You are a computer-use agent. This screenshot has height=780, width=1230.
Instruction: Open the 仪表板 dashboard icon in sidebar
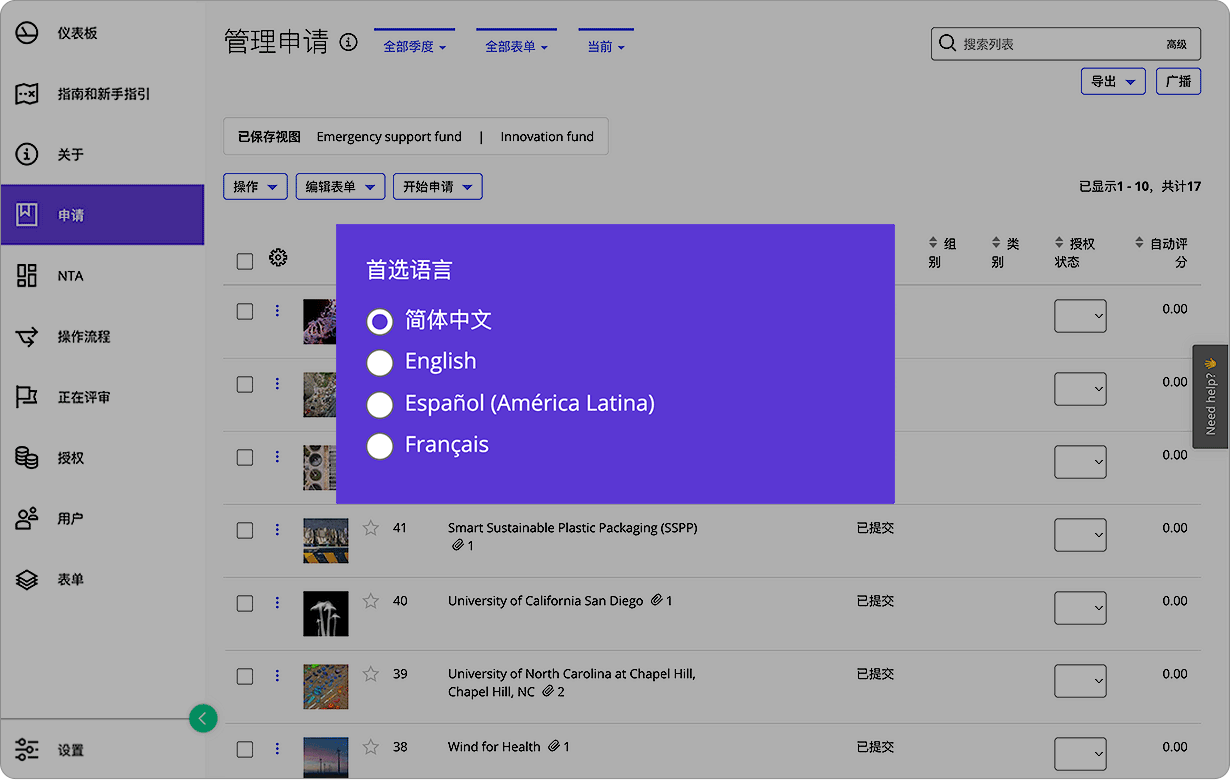point(27,32)
